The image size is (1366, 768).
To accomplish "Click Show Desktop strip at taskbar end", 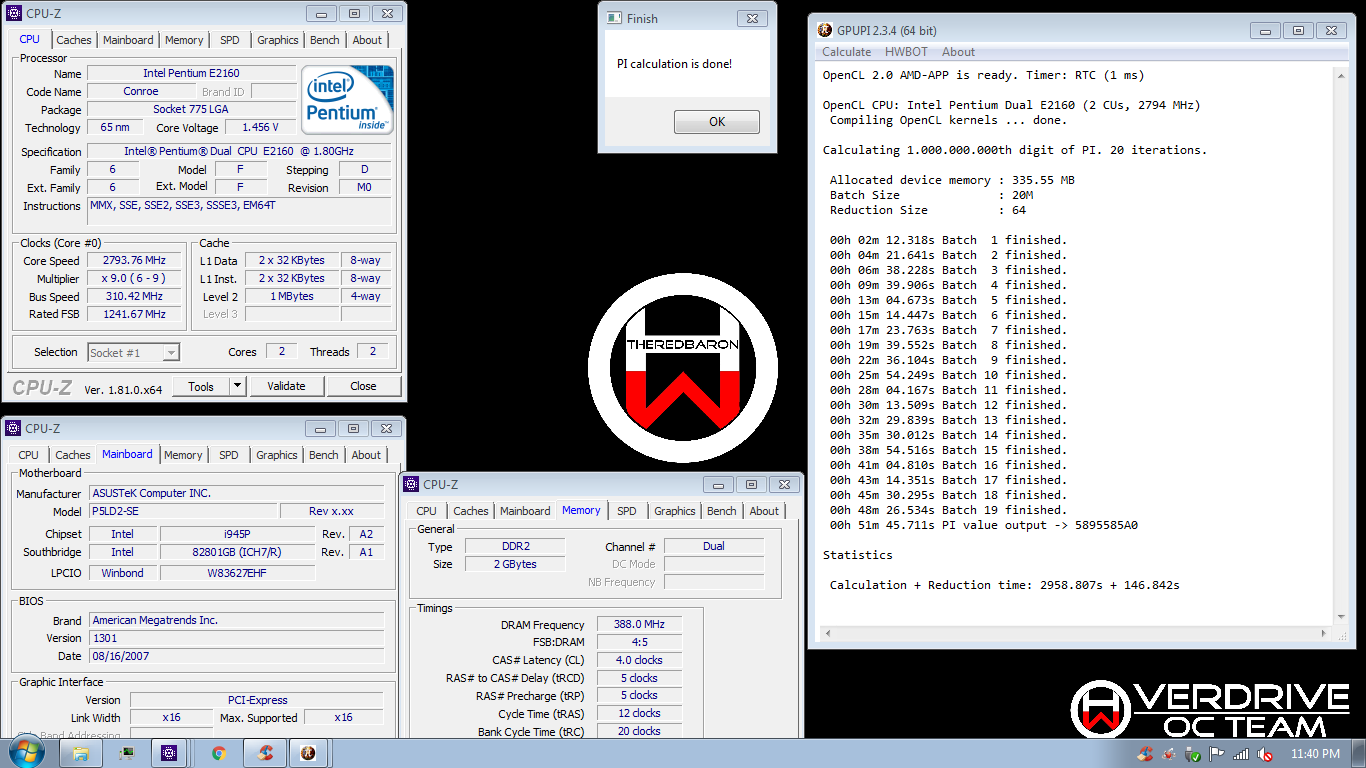I will coord(1358,753).
